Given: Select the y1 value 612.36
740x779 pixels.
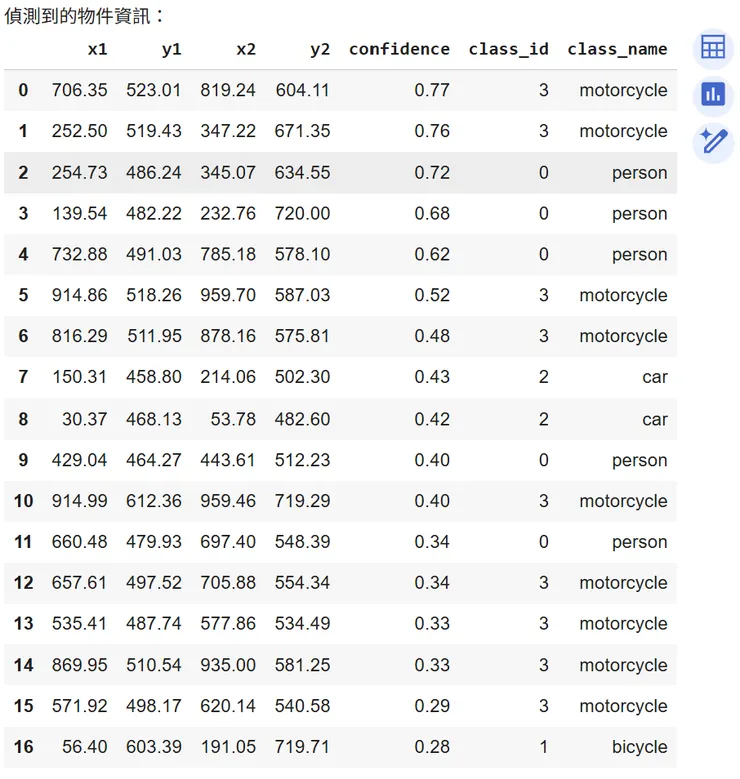Looking at the screenshot, I should point(154,501).
